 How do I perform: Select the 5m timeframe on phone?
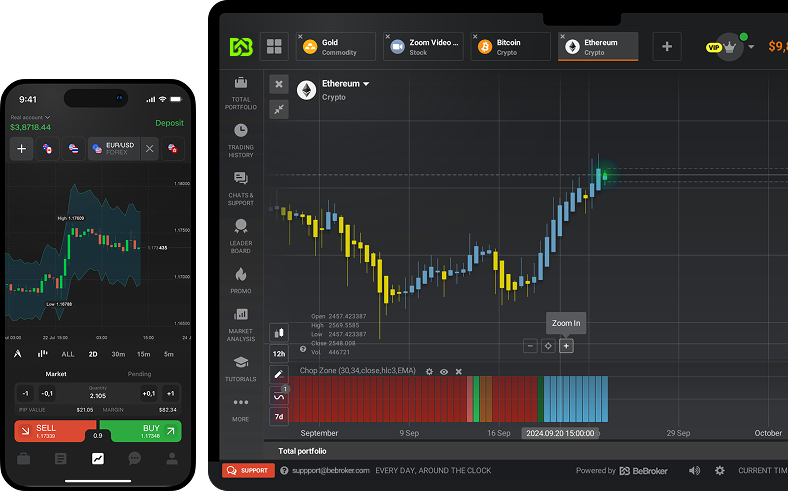[169, 354]
